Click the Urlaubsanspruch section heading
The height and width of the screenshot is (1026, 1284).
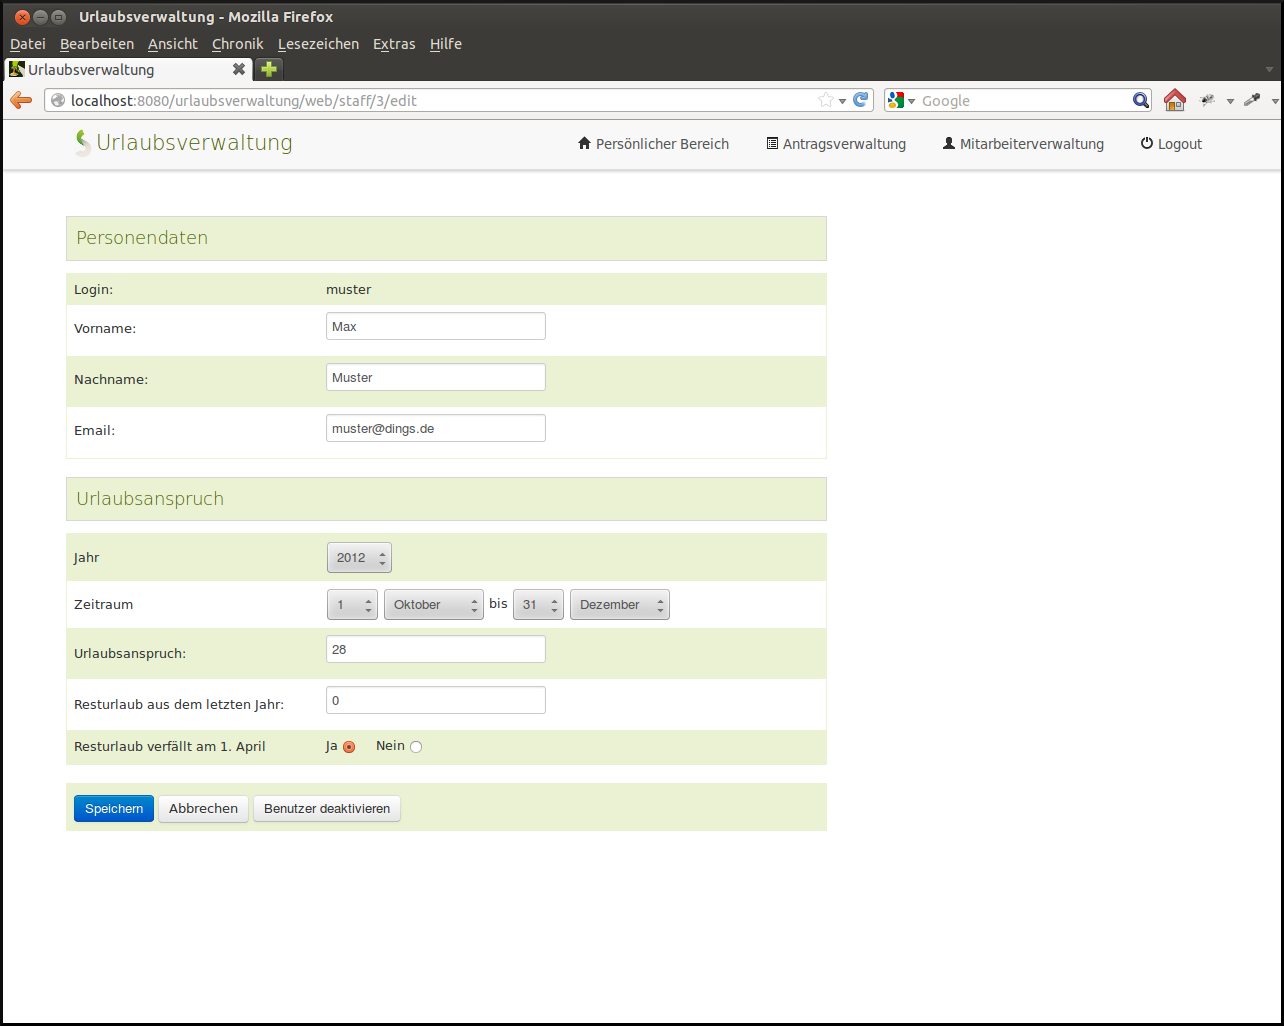(150, 499)
